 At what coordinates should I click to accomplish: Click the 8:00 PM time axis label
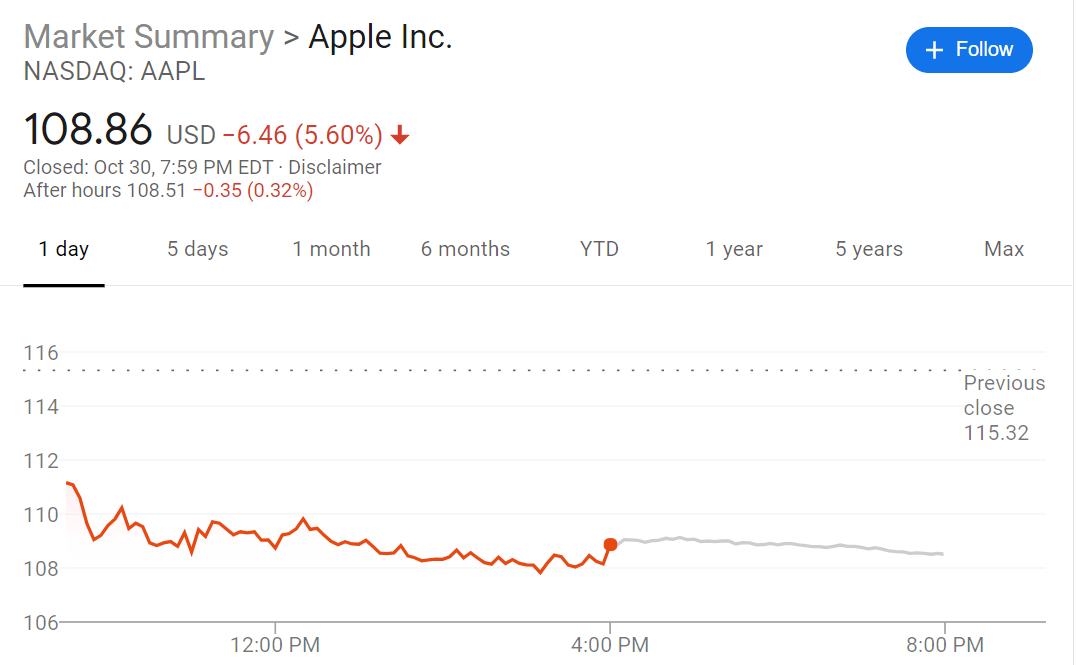point(945,645)
